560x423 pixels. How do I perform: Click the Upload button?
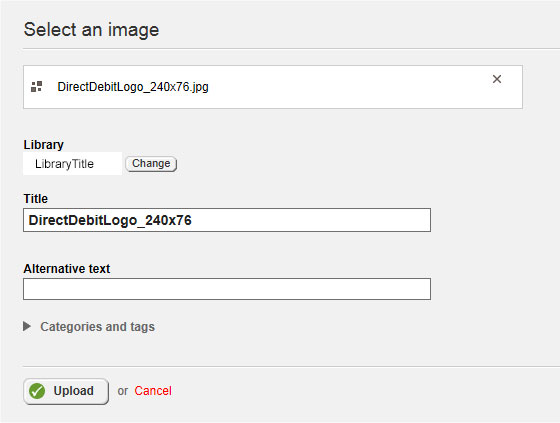66,391
